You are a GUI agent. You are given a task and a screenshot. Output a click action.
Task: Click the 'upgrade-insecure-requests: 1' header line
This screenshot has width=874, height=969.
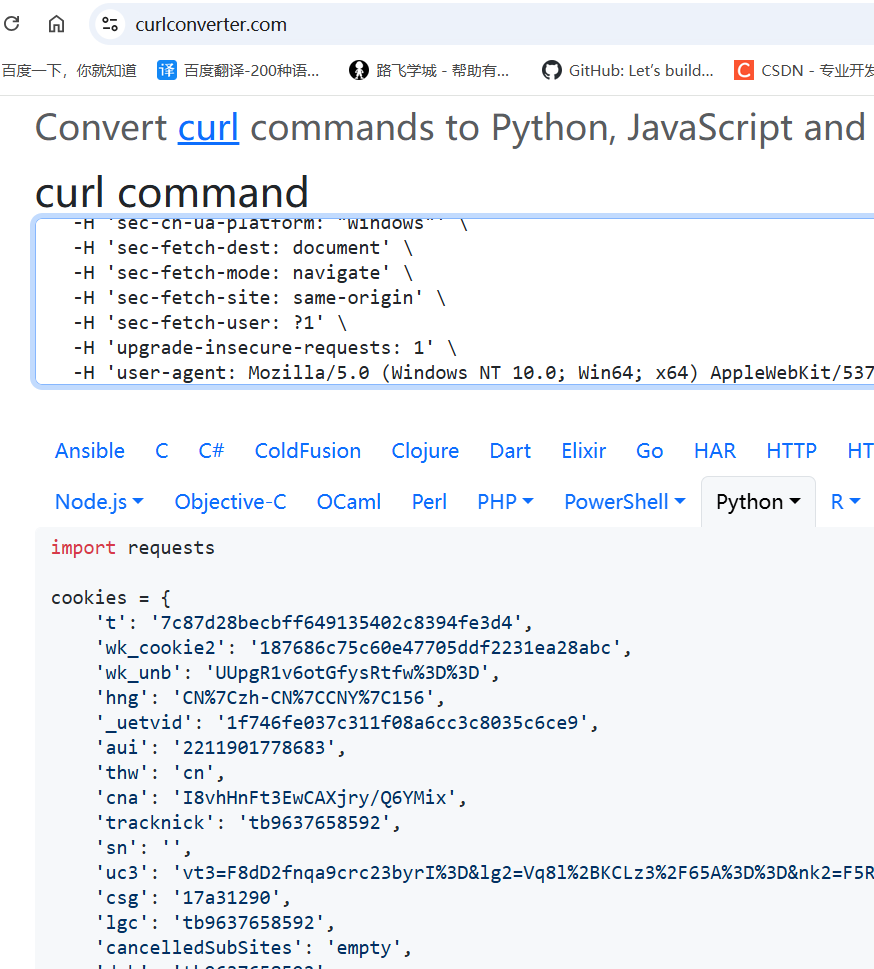265,348
